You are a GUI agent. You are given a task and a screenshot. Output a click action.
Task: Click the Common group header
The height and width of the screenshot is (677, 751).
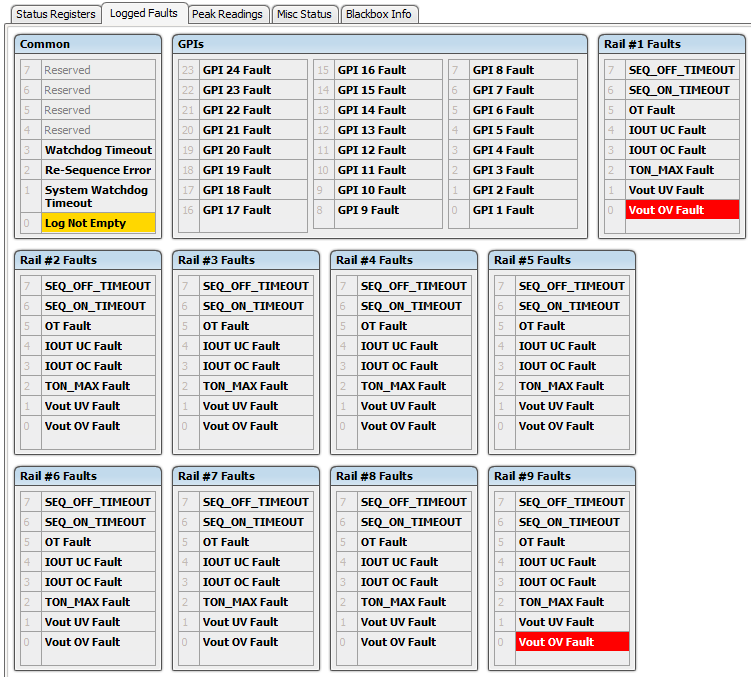coord(88,44)
